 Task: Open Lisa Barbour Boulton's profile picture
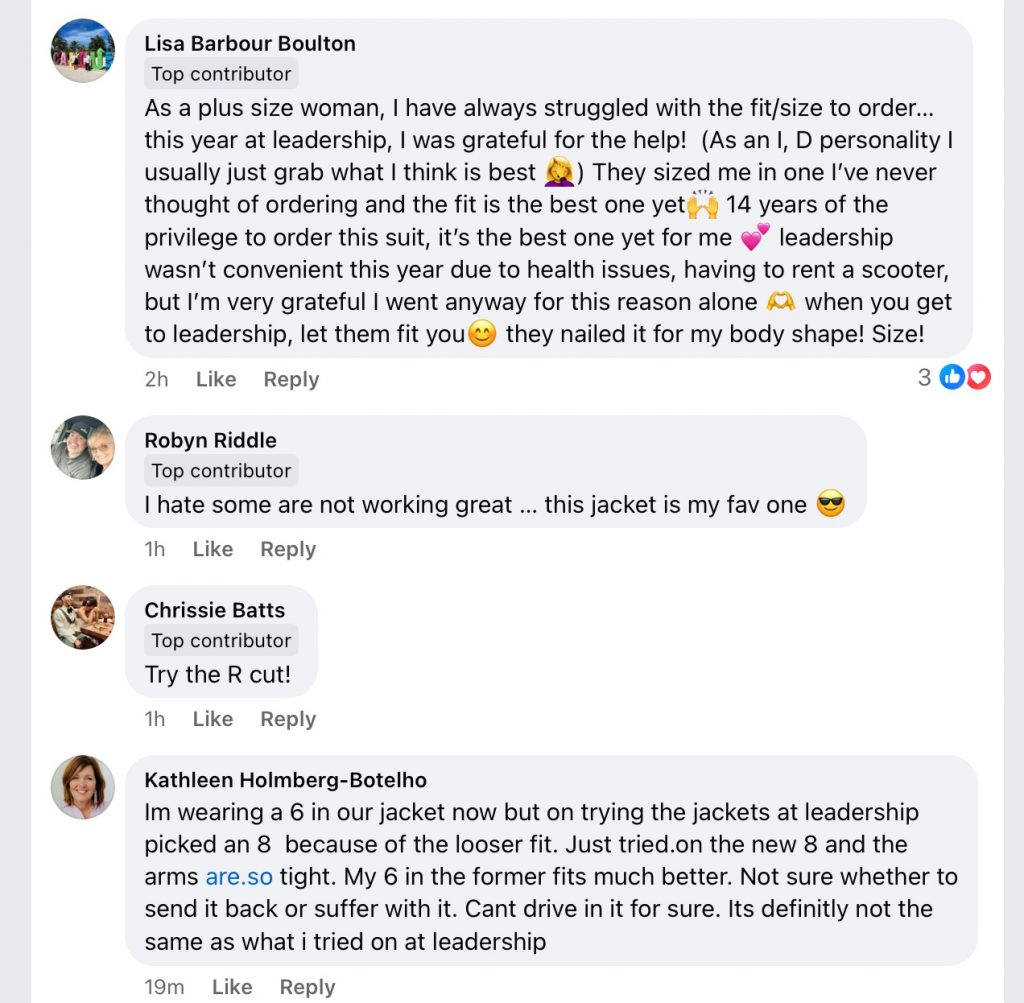click(82, 50)
